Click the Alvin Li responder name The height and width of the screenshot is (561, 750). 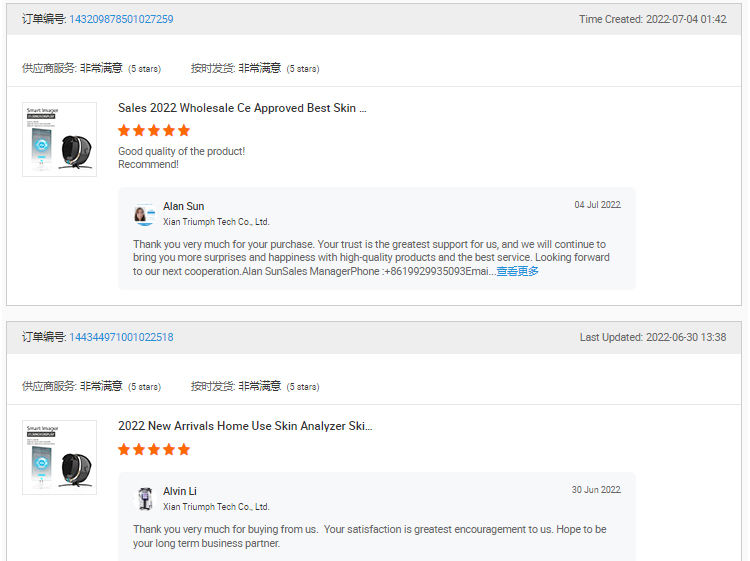pos(180,491)
